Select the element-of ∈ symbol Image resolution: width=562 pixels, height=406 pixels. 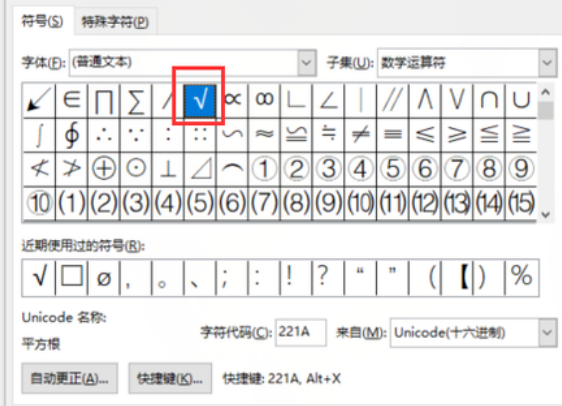pos(71,100)
